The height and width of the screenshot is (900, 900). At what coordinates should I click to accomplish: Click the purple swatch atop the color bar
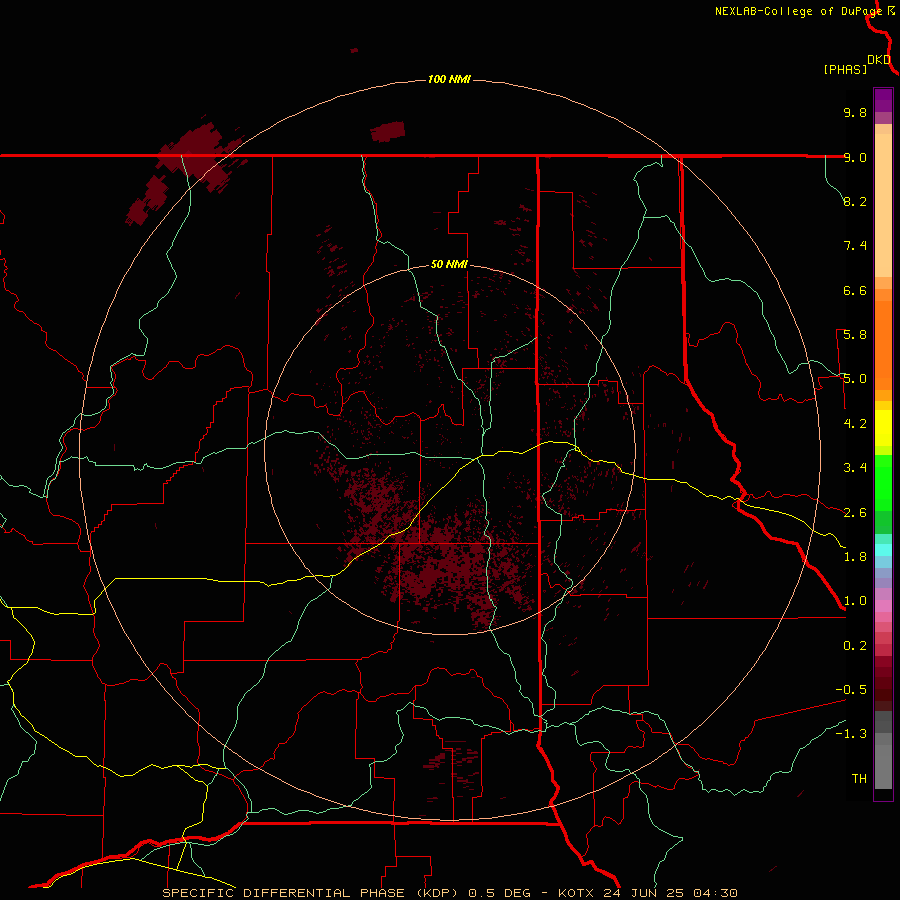883,100
